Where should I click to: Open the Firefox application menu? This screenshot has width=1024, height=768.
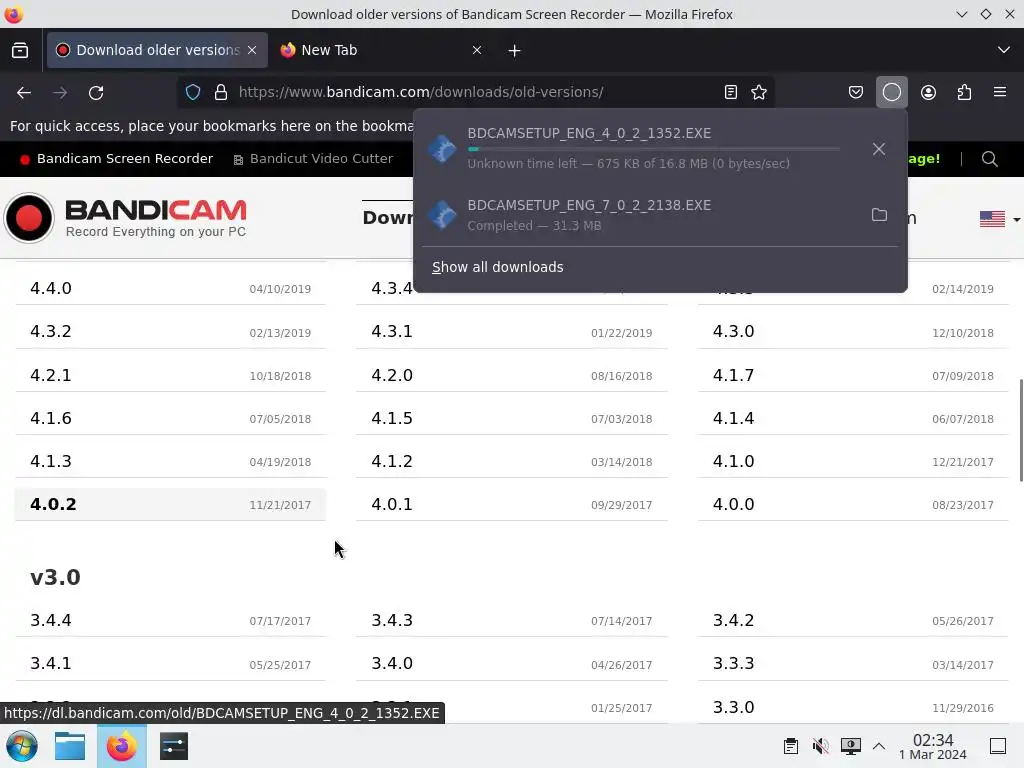(x=1000, y=92)
